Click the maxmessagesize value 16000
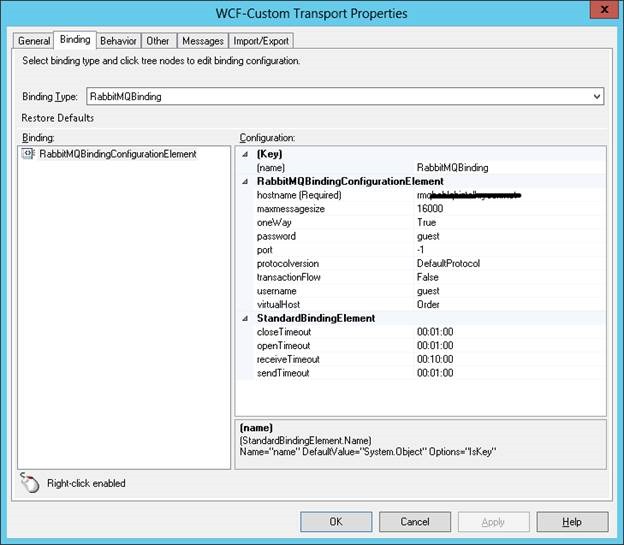 click(430, 209)
